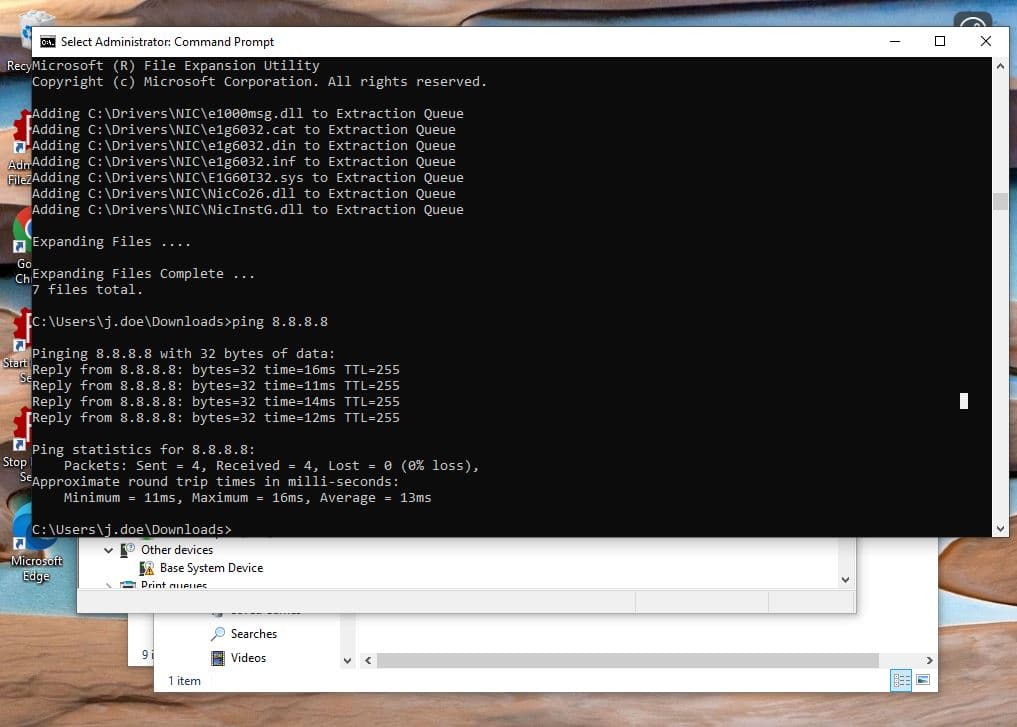Maximize the Command Prompt window
Screen dimensions: 1017x727
[x=939, y=41]
